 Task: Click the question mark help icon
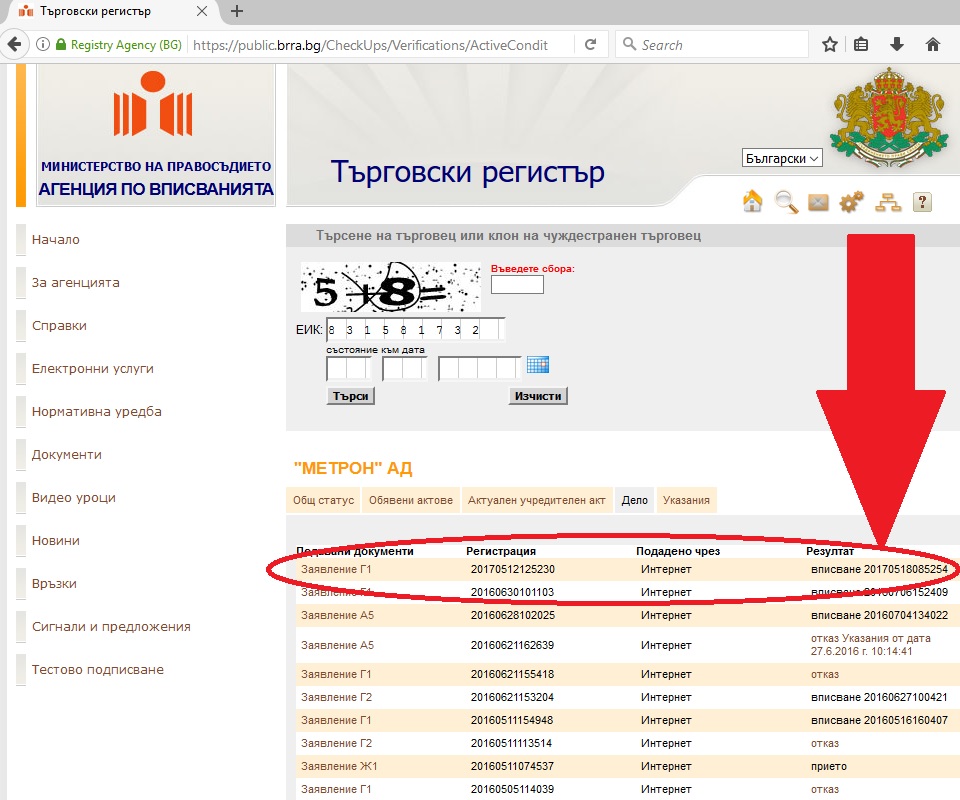(922, 202)
